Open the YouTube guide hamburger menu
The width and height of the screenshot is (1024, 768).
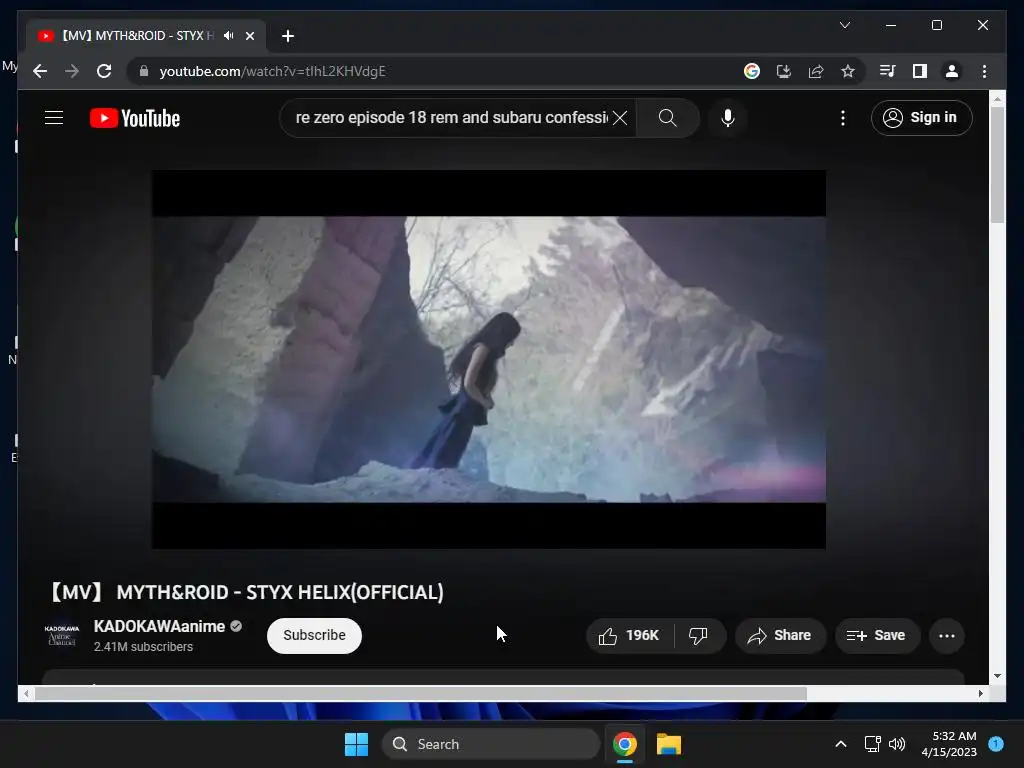coord(54,118)
